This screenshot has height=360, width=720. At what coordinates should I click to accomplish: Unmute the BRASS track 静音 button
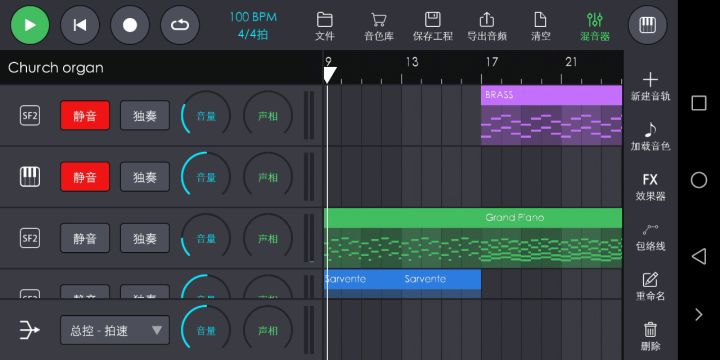(85, 116)
